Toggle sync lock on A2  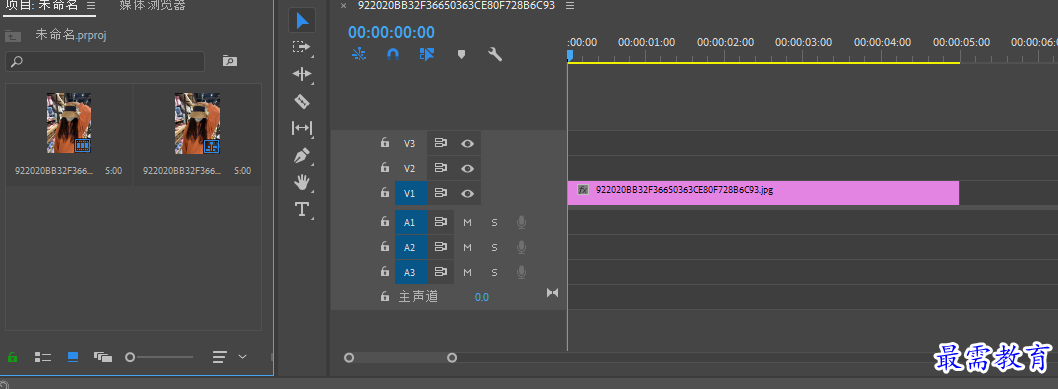click(441, 247)
